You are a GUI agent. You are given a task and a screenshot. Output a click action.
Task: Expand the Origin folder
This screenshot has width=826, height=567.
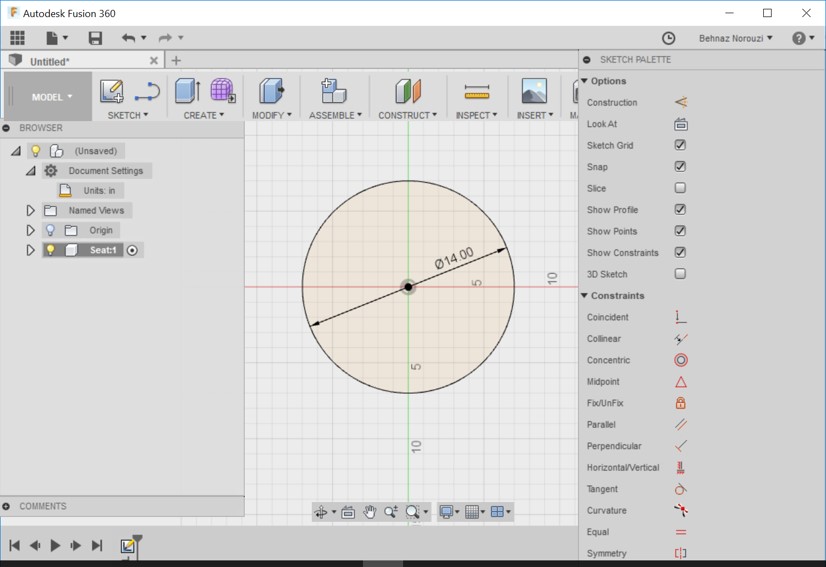pos(30,230)
